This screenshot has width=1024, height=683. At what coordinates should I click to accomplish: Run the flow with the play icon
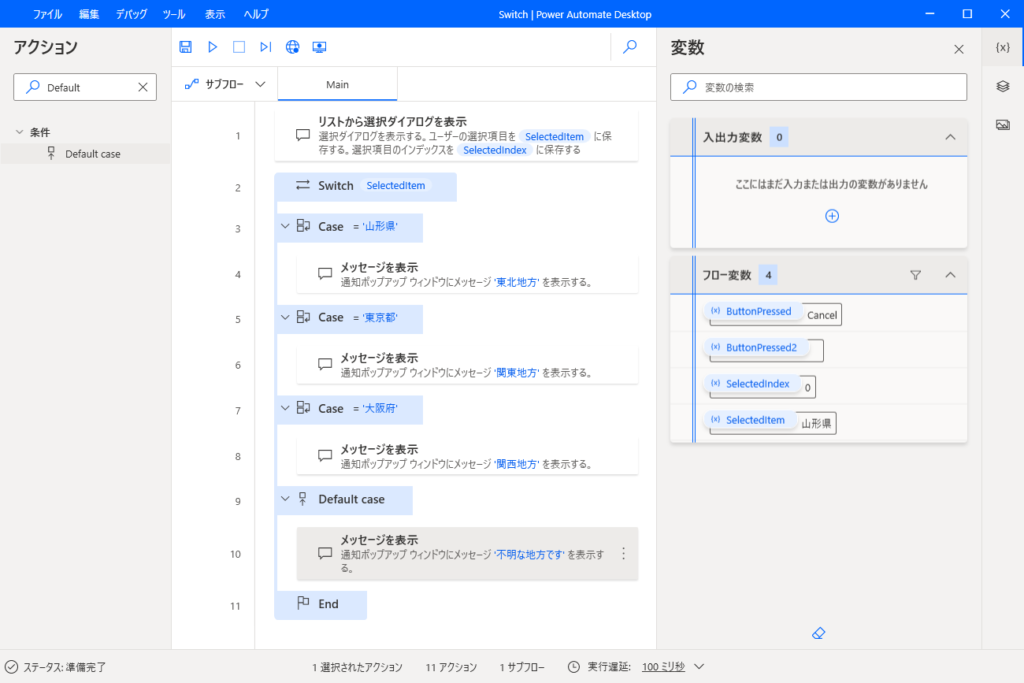tap(212, 47)
